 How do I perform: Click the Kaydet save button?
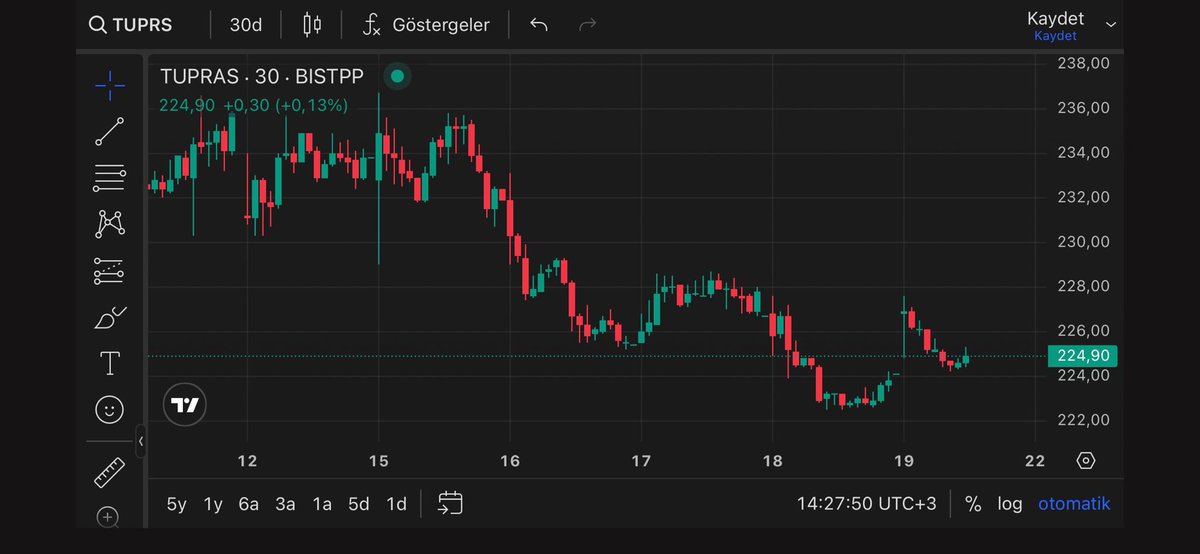click(1056, 25)
